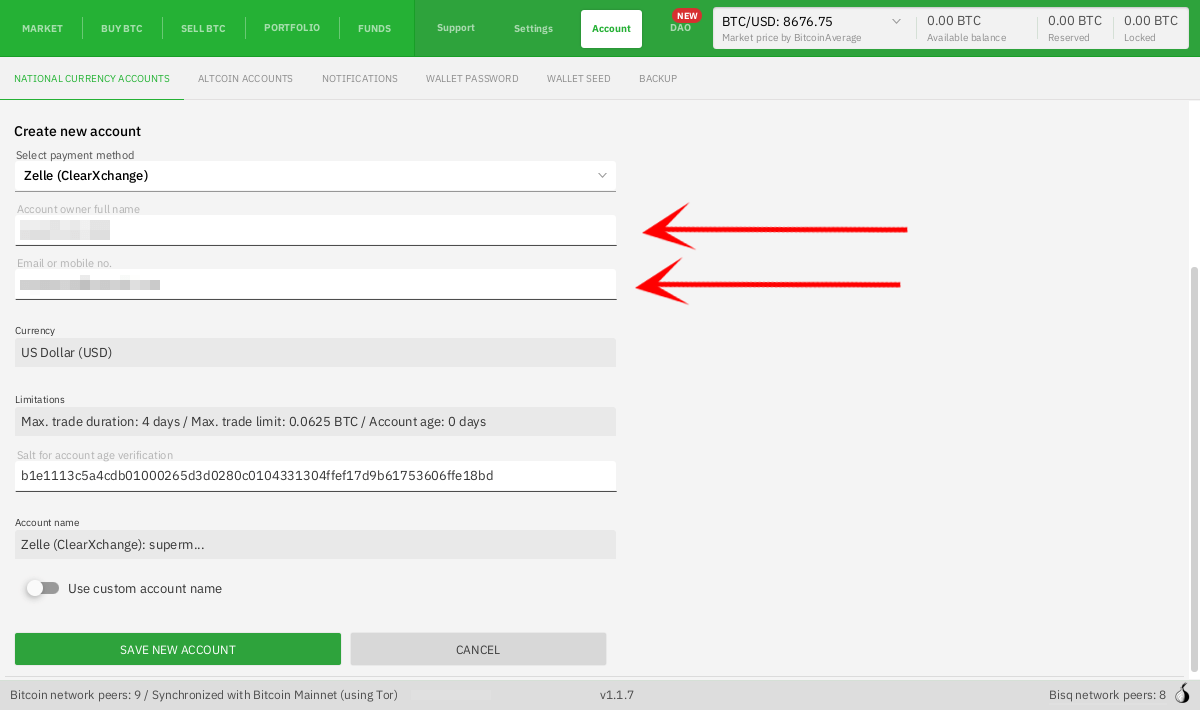Viewport: 1200px width, 710px height.
Task: Open the Backup tab
Action: coord(658,78)
